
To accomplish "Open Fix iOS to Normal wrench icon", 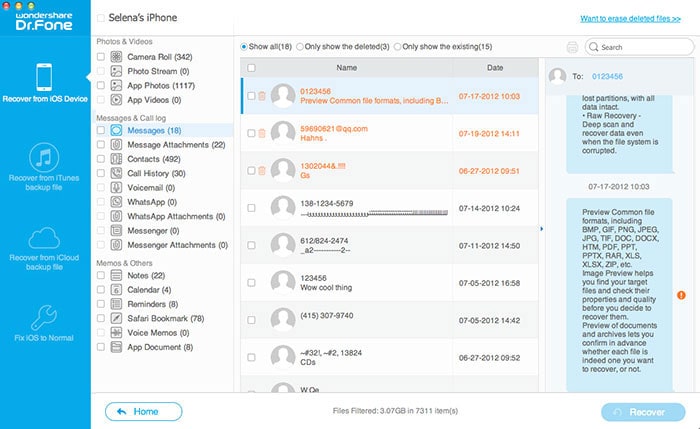I will (44, 317).
